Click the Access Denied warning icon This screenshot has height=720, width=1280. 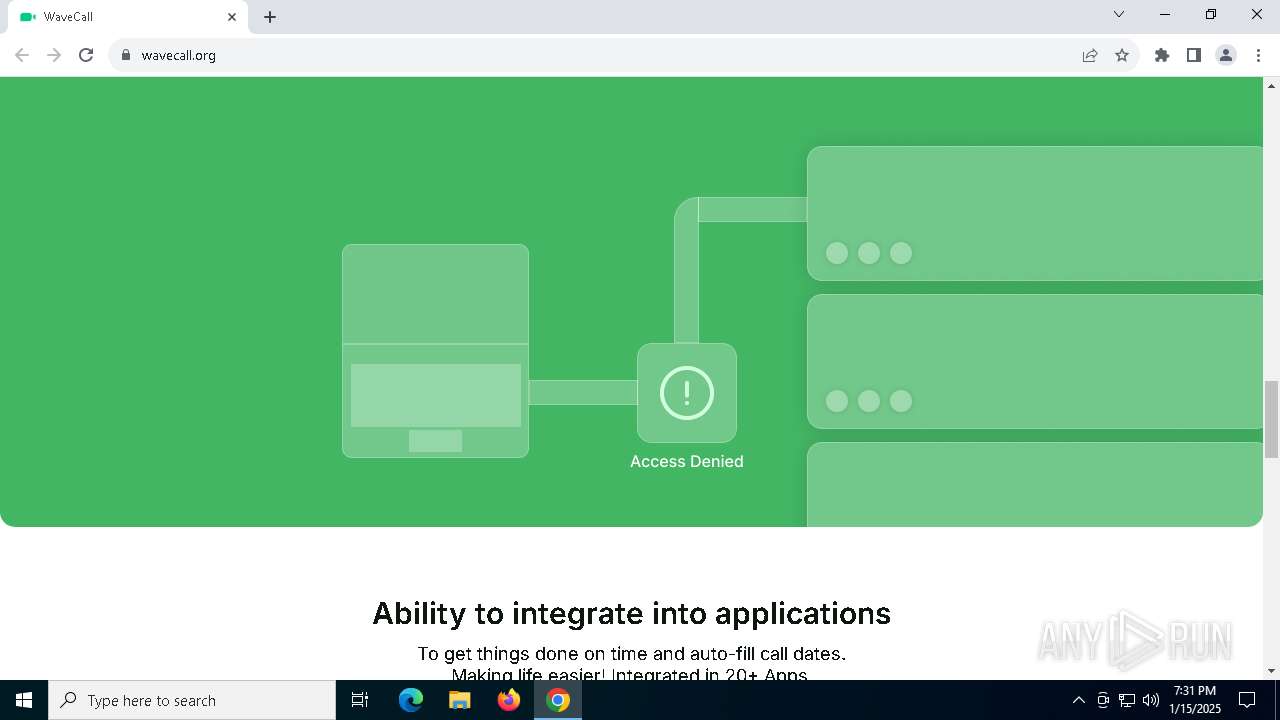[687, 392]
